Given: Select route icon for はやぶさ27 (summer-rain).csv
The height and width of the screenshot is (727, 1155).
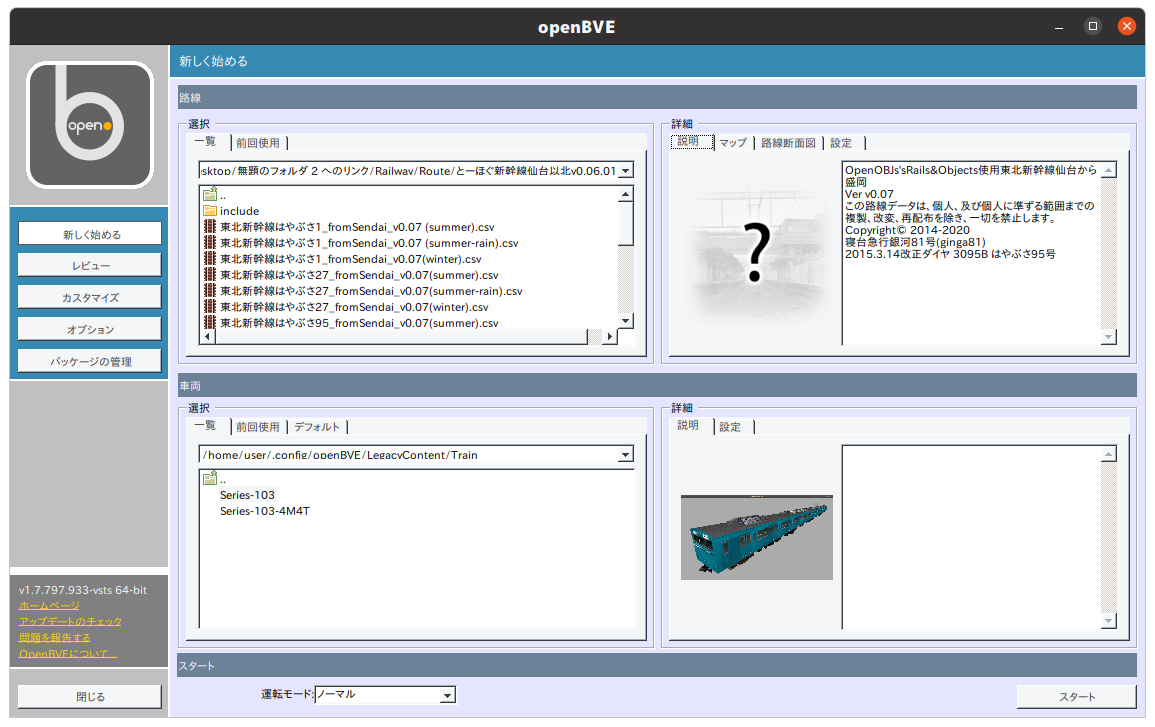Looking at the screenshot, I should pos(210,291).
